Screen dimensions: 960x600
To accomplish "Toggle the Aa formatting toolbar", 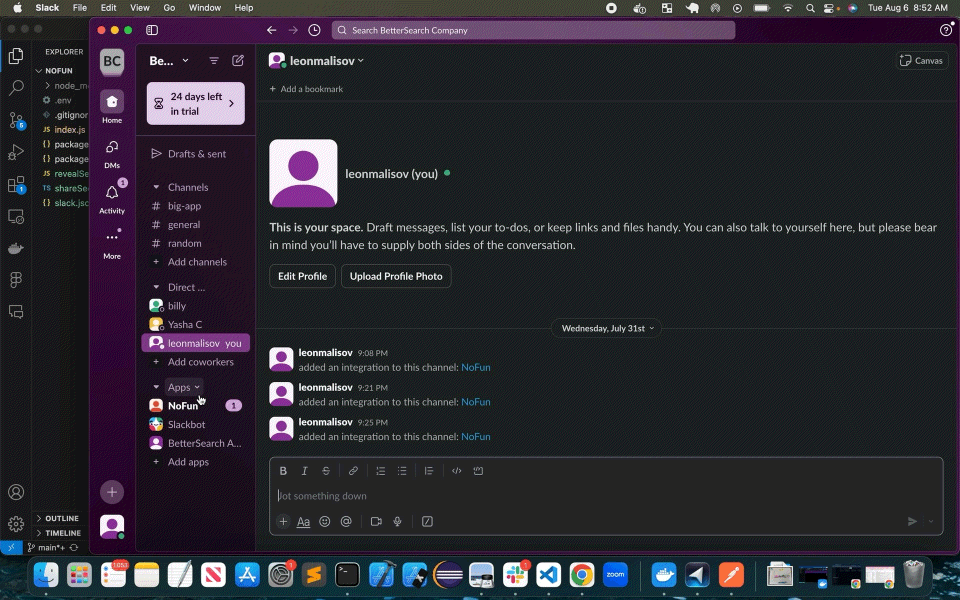I will coord(303,522).
